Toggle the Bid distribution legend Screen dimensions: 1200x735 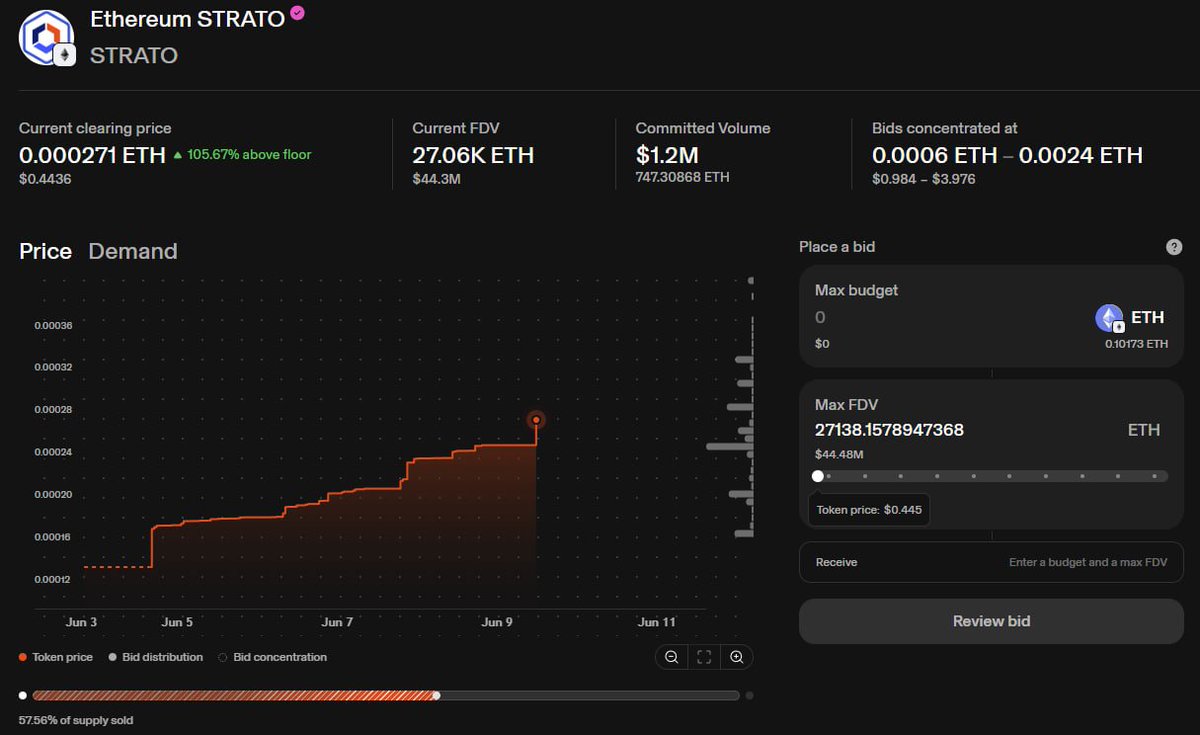[155, 657]
